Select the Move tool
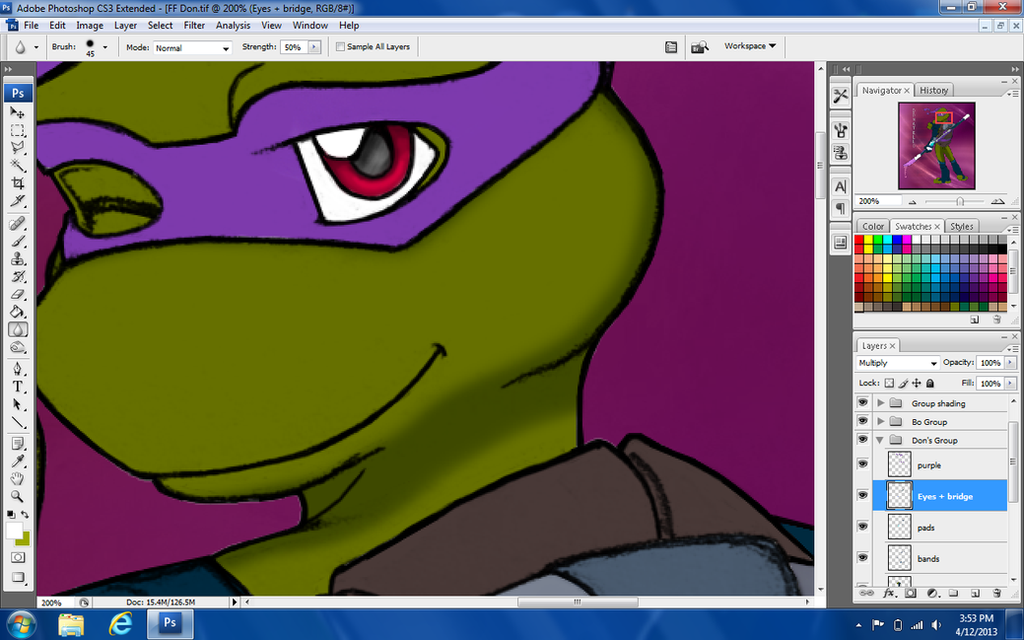This screenshot has height=640, width=1024. (x=18, y=113)
